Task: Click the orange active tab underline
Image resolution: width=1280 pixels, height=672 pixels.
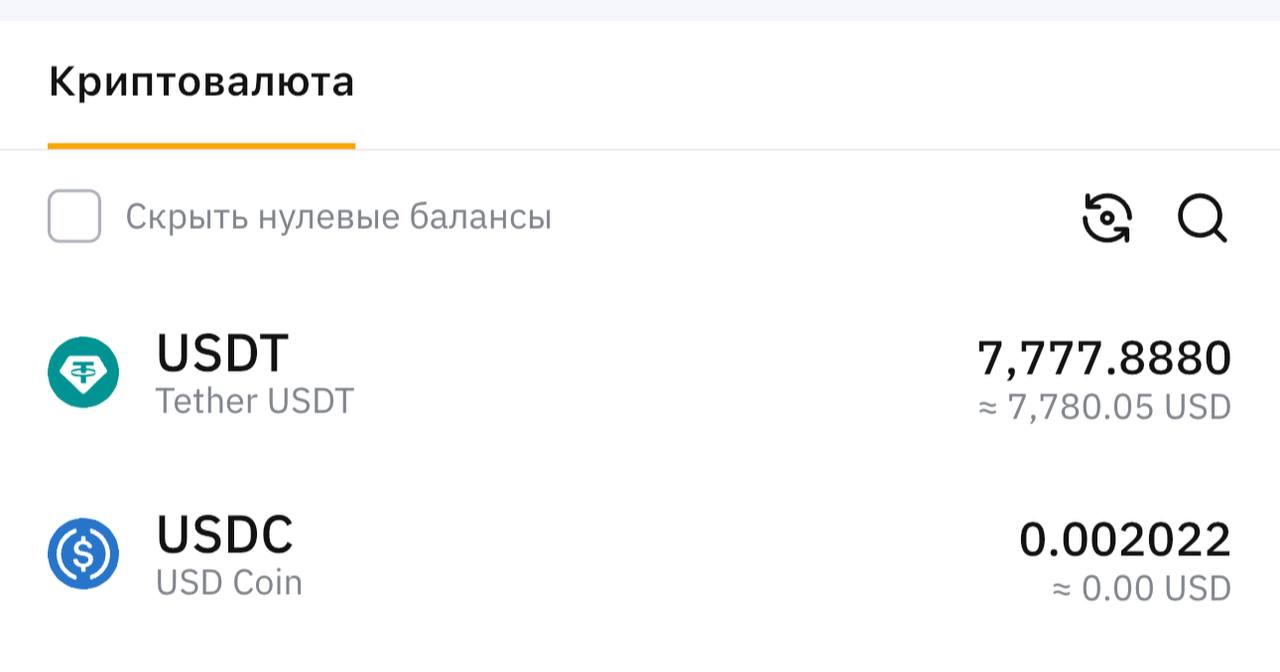Action: pyautogui.click(x=201, y=146)
